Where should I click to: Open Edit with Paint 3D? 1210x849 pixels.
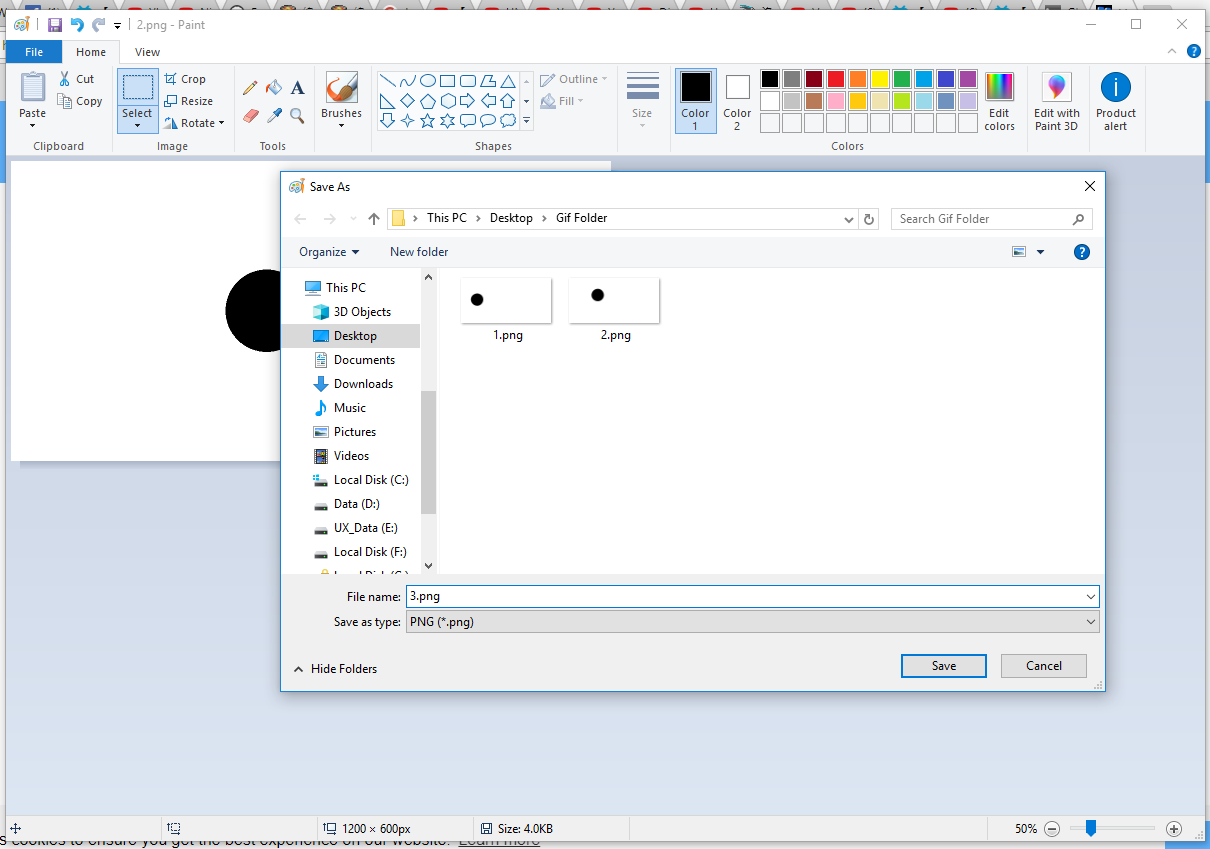(1056, 102)
